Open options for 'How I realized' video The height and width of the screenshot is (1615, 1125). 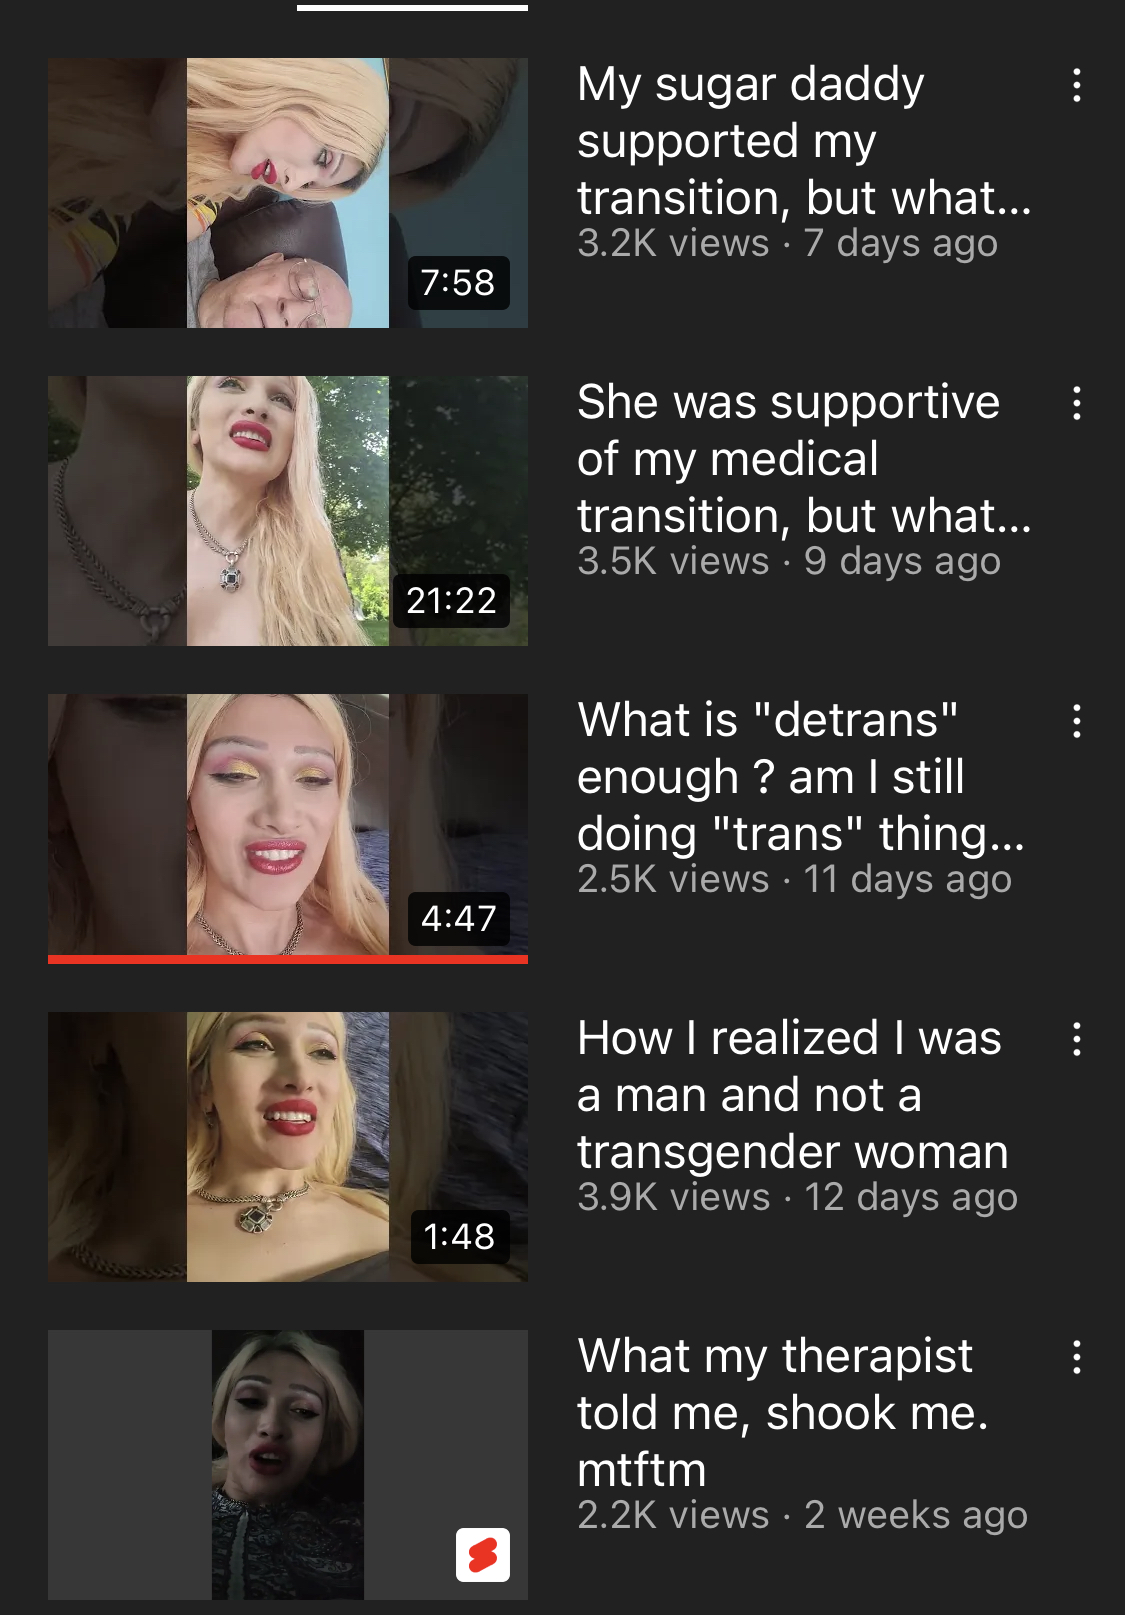[x=1076, y=1039]
